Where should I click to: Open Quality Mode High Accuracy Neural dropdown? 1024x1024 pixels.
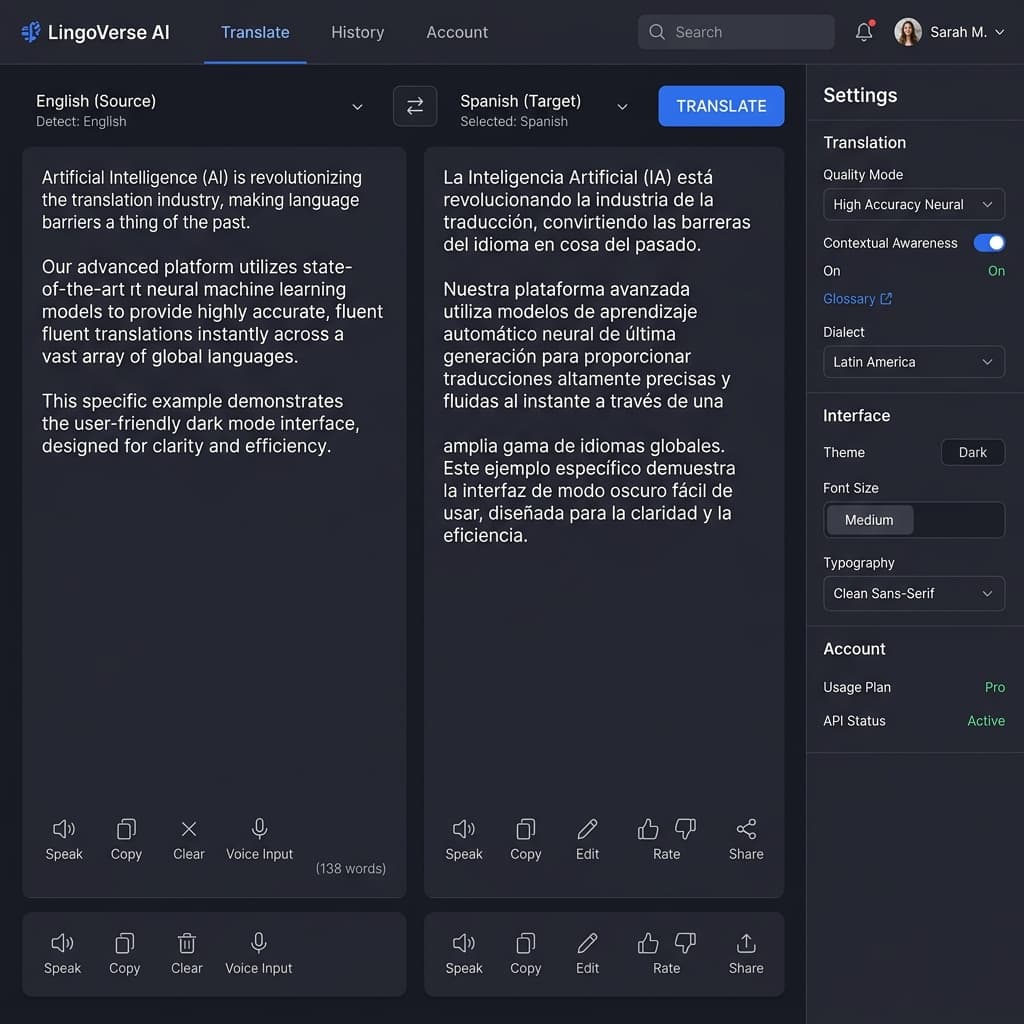pos(914,204)
